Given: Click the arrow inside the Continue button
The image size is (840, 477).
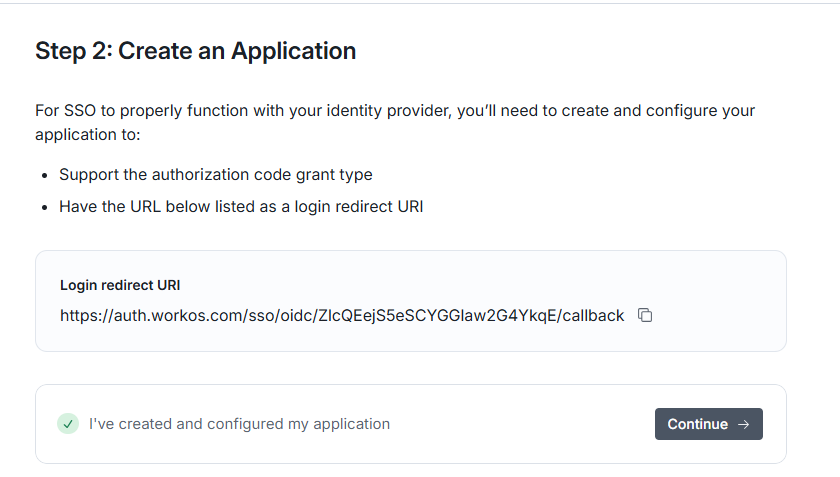Looking at the screenshot, I should click(x=743, y=424).
